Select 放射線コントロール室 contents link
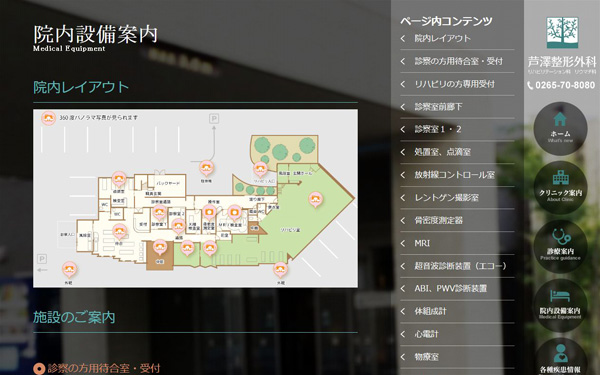The width and height of the screenshot is (600, 375). point(454,175)
